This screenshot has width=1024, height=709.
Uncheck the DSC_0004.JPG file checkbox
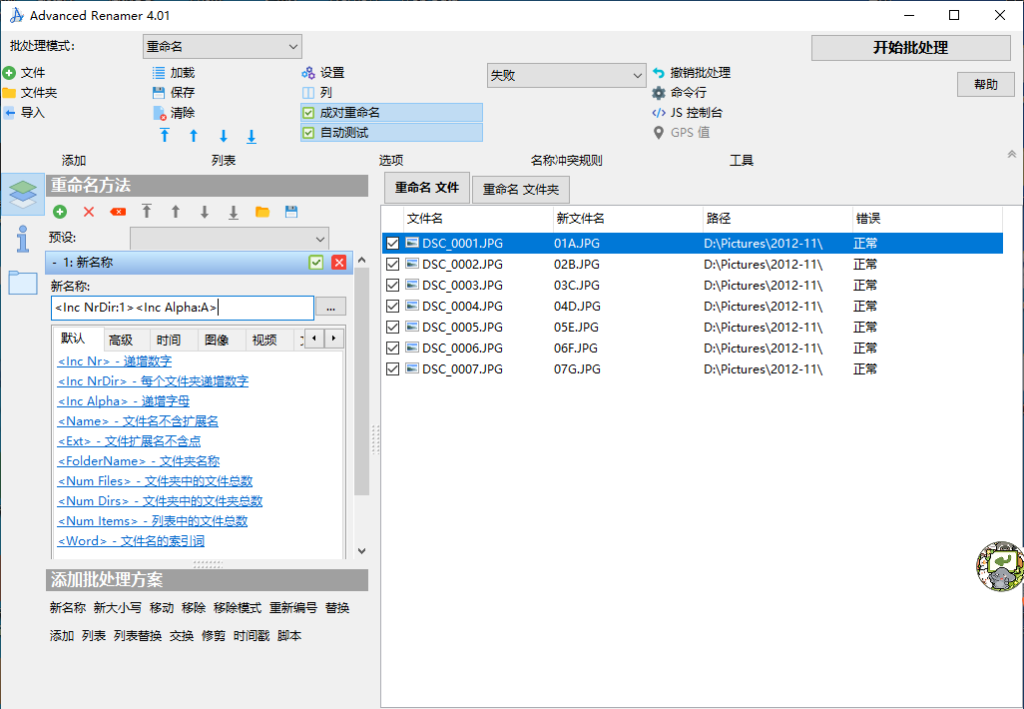click(392, 306)
